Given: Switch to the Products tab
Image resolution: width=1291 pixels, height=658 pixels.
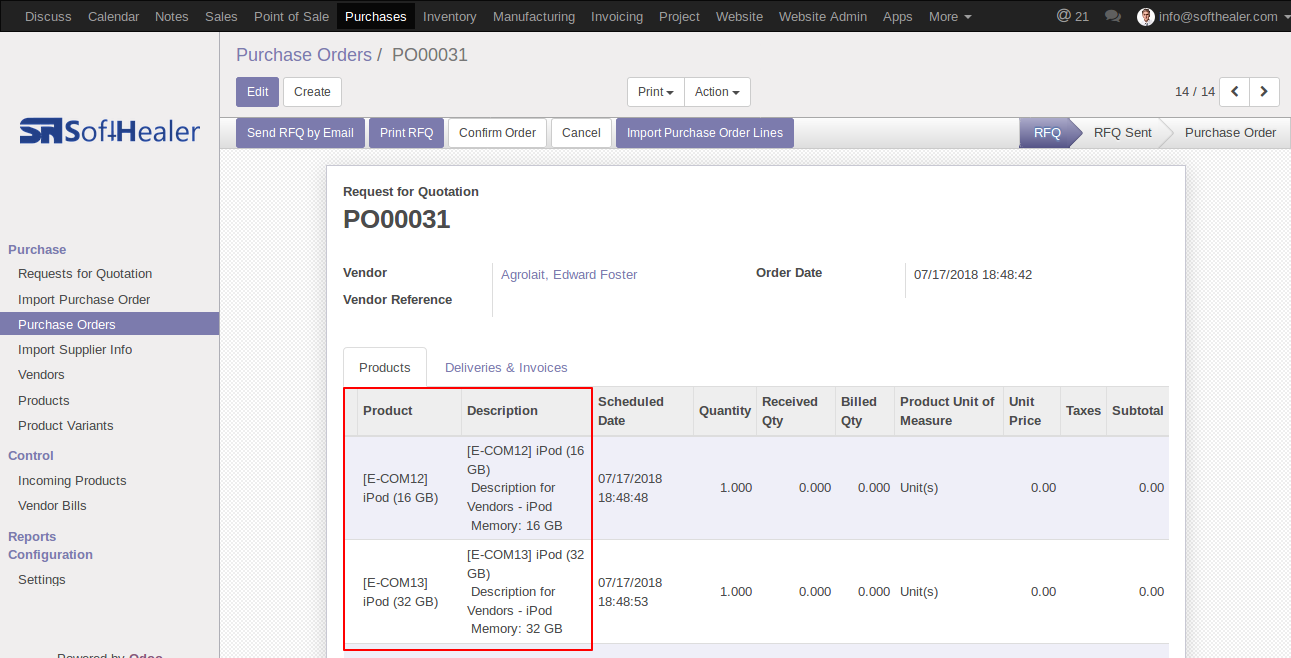Looking at the screenshot, I should pos(385,367).
